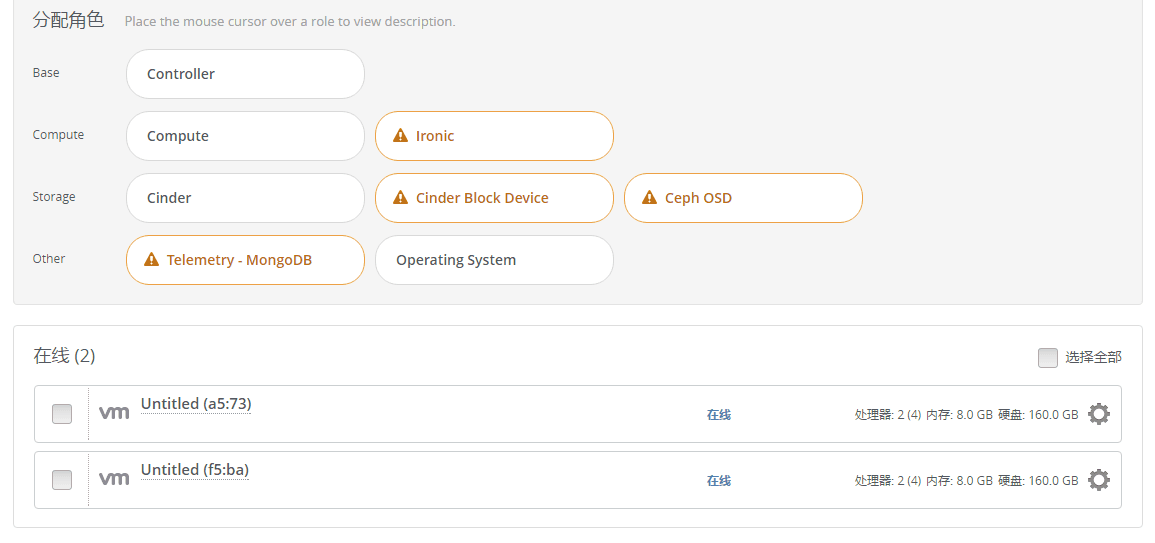Click warning icon on Cinder Block Device

(400, 197)
